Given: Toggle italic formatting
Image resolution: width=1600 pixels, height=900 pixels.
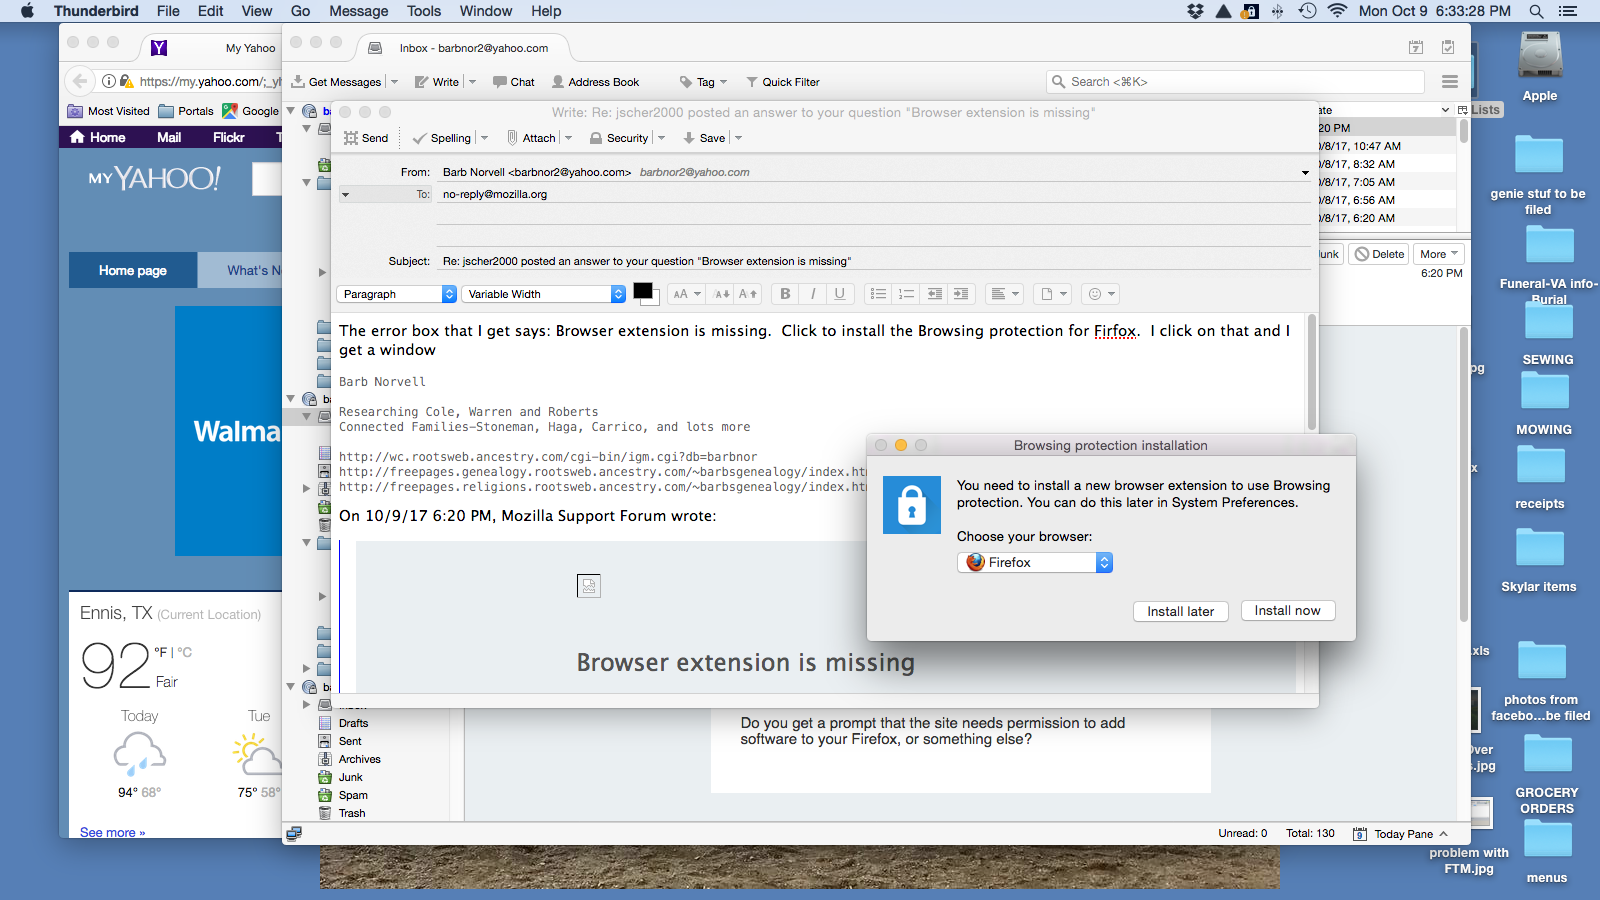Looking at the screenshot, I should (813, 294).
